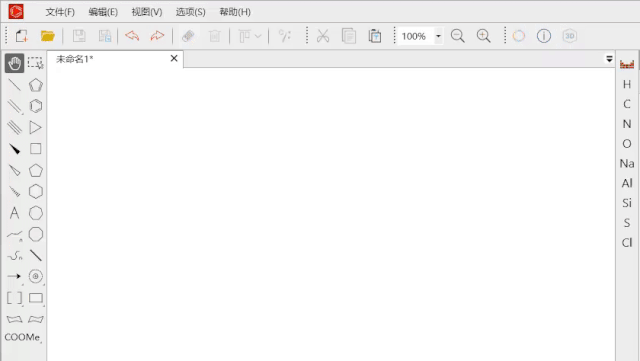This screenshot has height=361, width=640.
Task: Expand the tab list dropdown arrow
Action: (609, 59)
